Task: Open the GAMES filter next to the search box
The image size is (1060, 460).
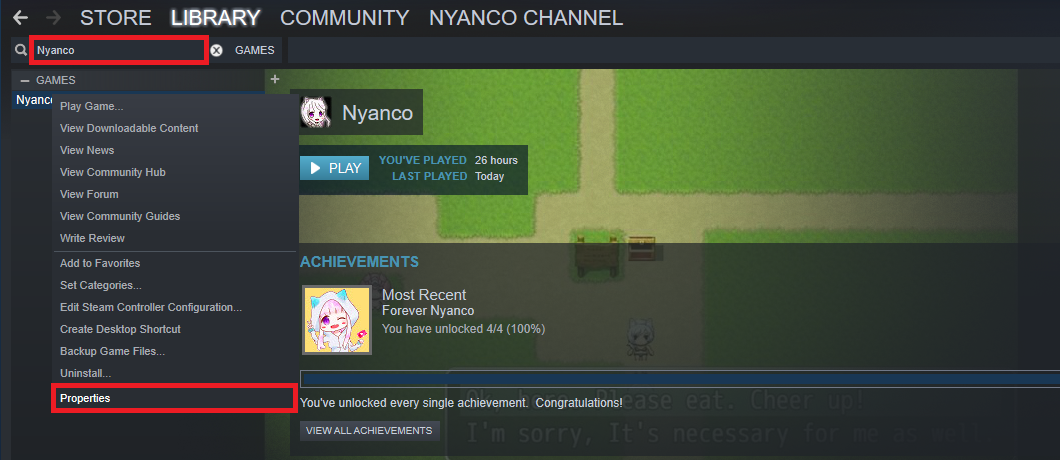Action: [x=254, y=50]
